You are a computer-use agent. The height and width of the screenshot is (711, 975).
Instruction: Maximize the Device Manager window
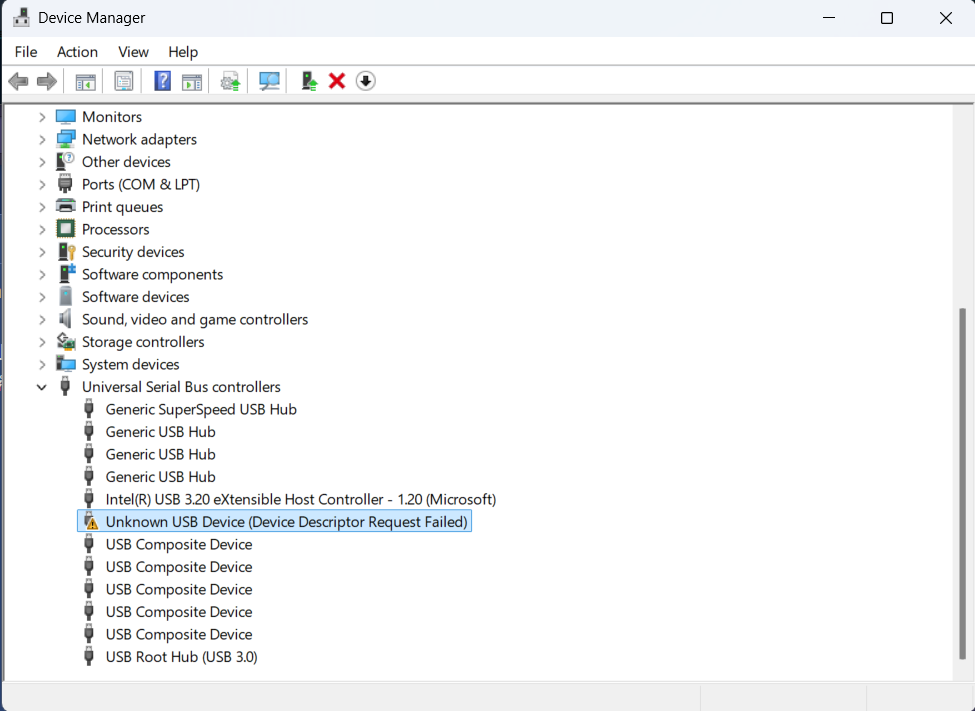tap(887, 18)
